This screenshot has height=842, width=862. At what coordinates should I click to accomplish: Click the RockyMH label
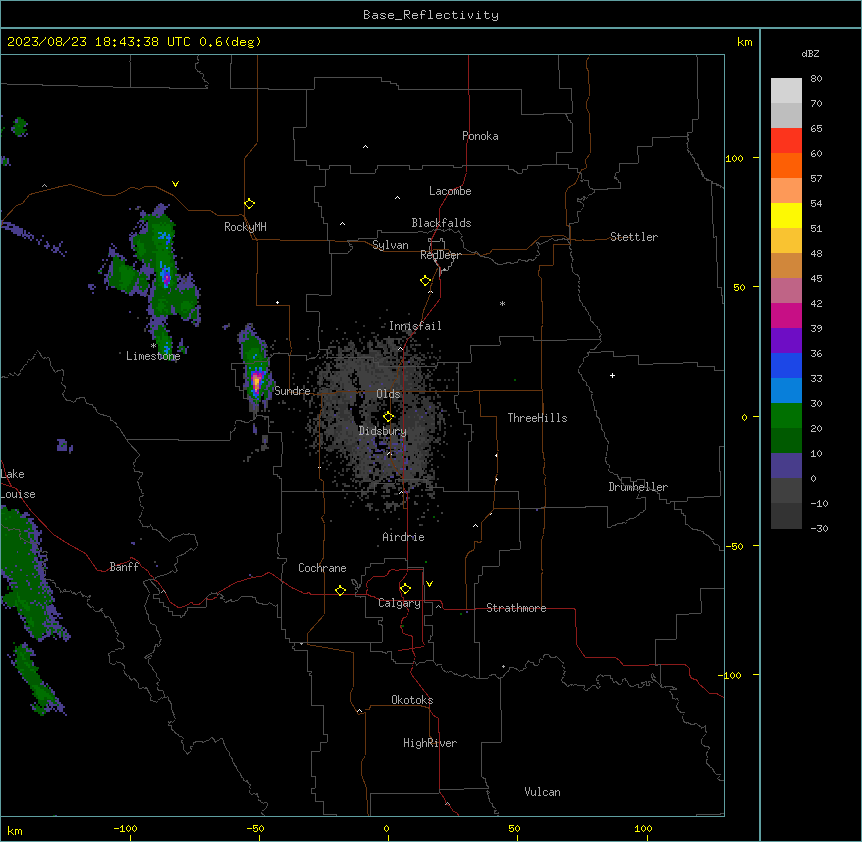pos(245,227)
